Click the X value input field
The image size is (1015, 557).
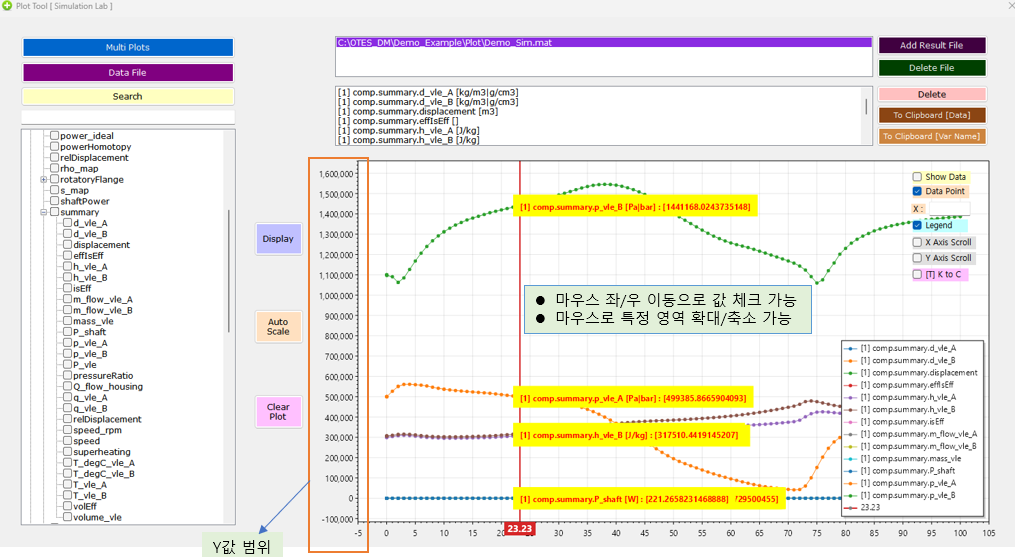(950, 209)
